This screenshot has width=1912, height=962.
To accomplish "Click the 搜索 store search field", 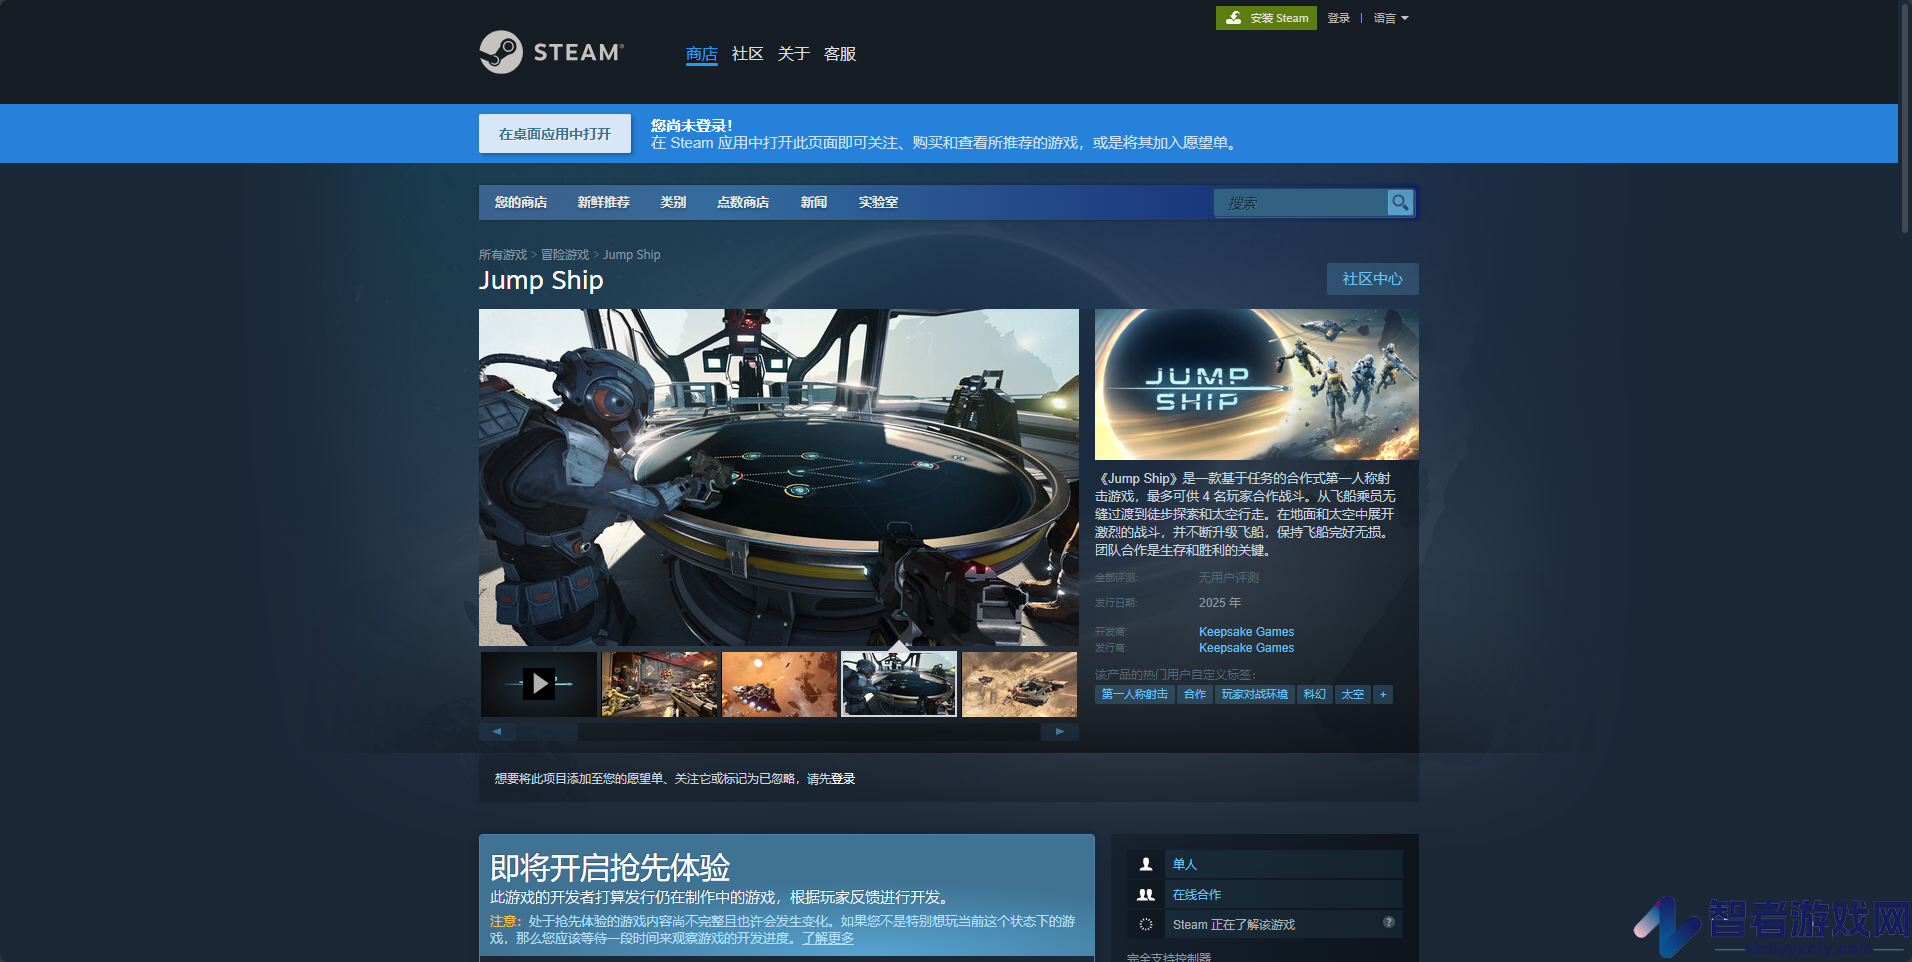I will click(x=1301, y=203).
